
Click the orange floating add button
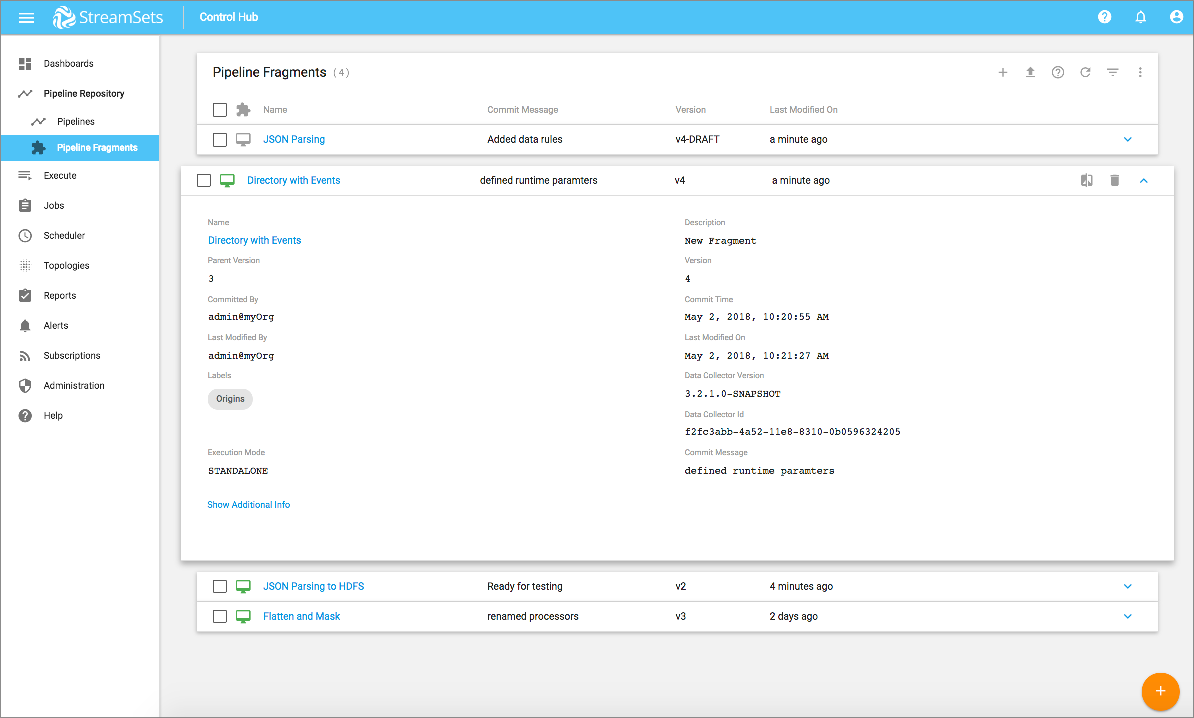(x=1160, y=691)
